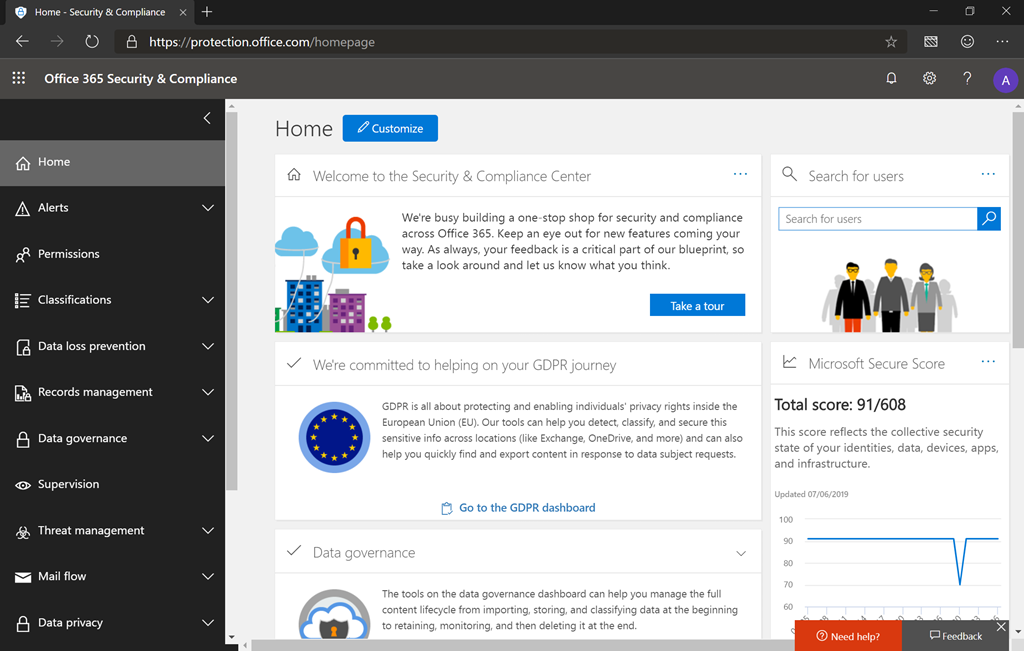Open the Permissions page in sidebar
This screenshot has height=651, width=1024.
coord(68,254)
